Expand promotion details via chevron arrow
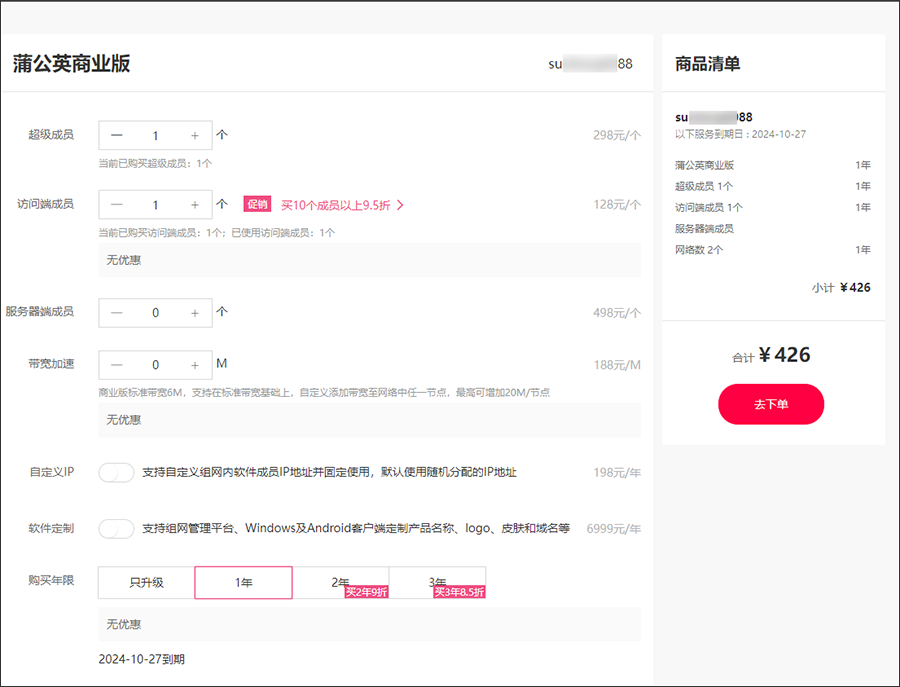Viewport: 900px width, 687px height. point(400,205)
